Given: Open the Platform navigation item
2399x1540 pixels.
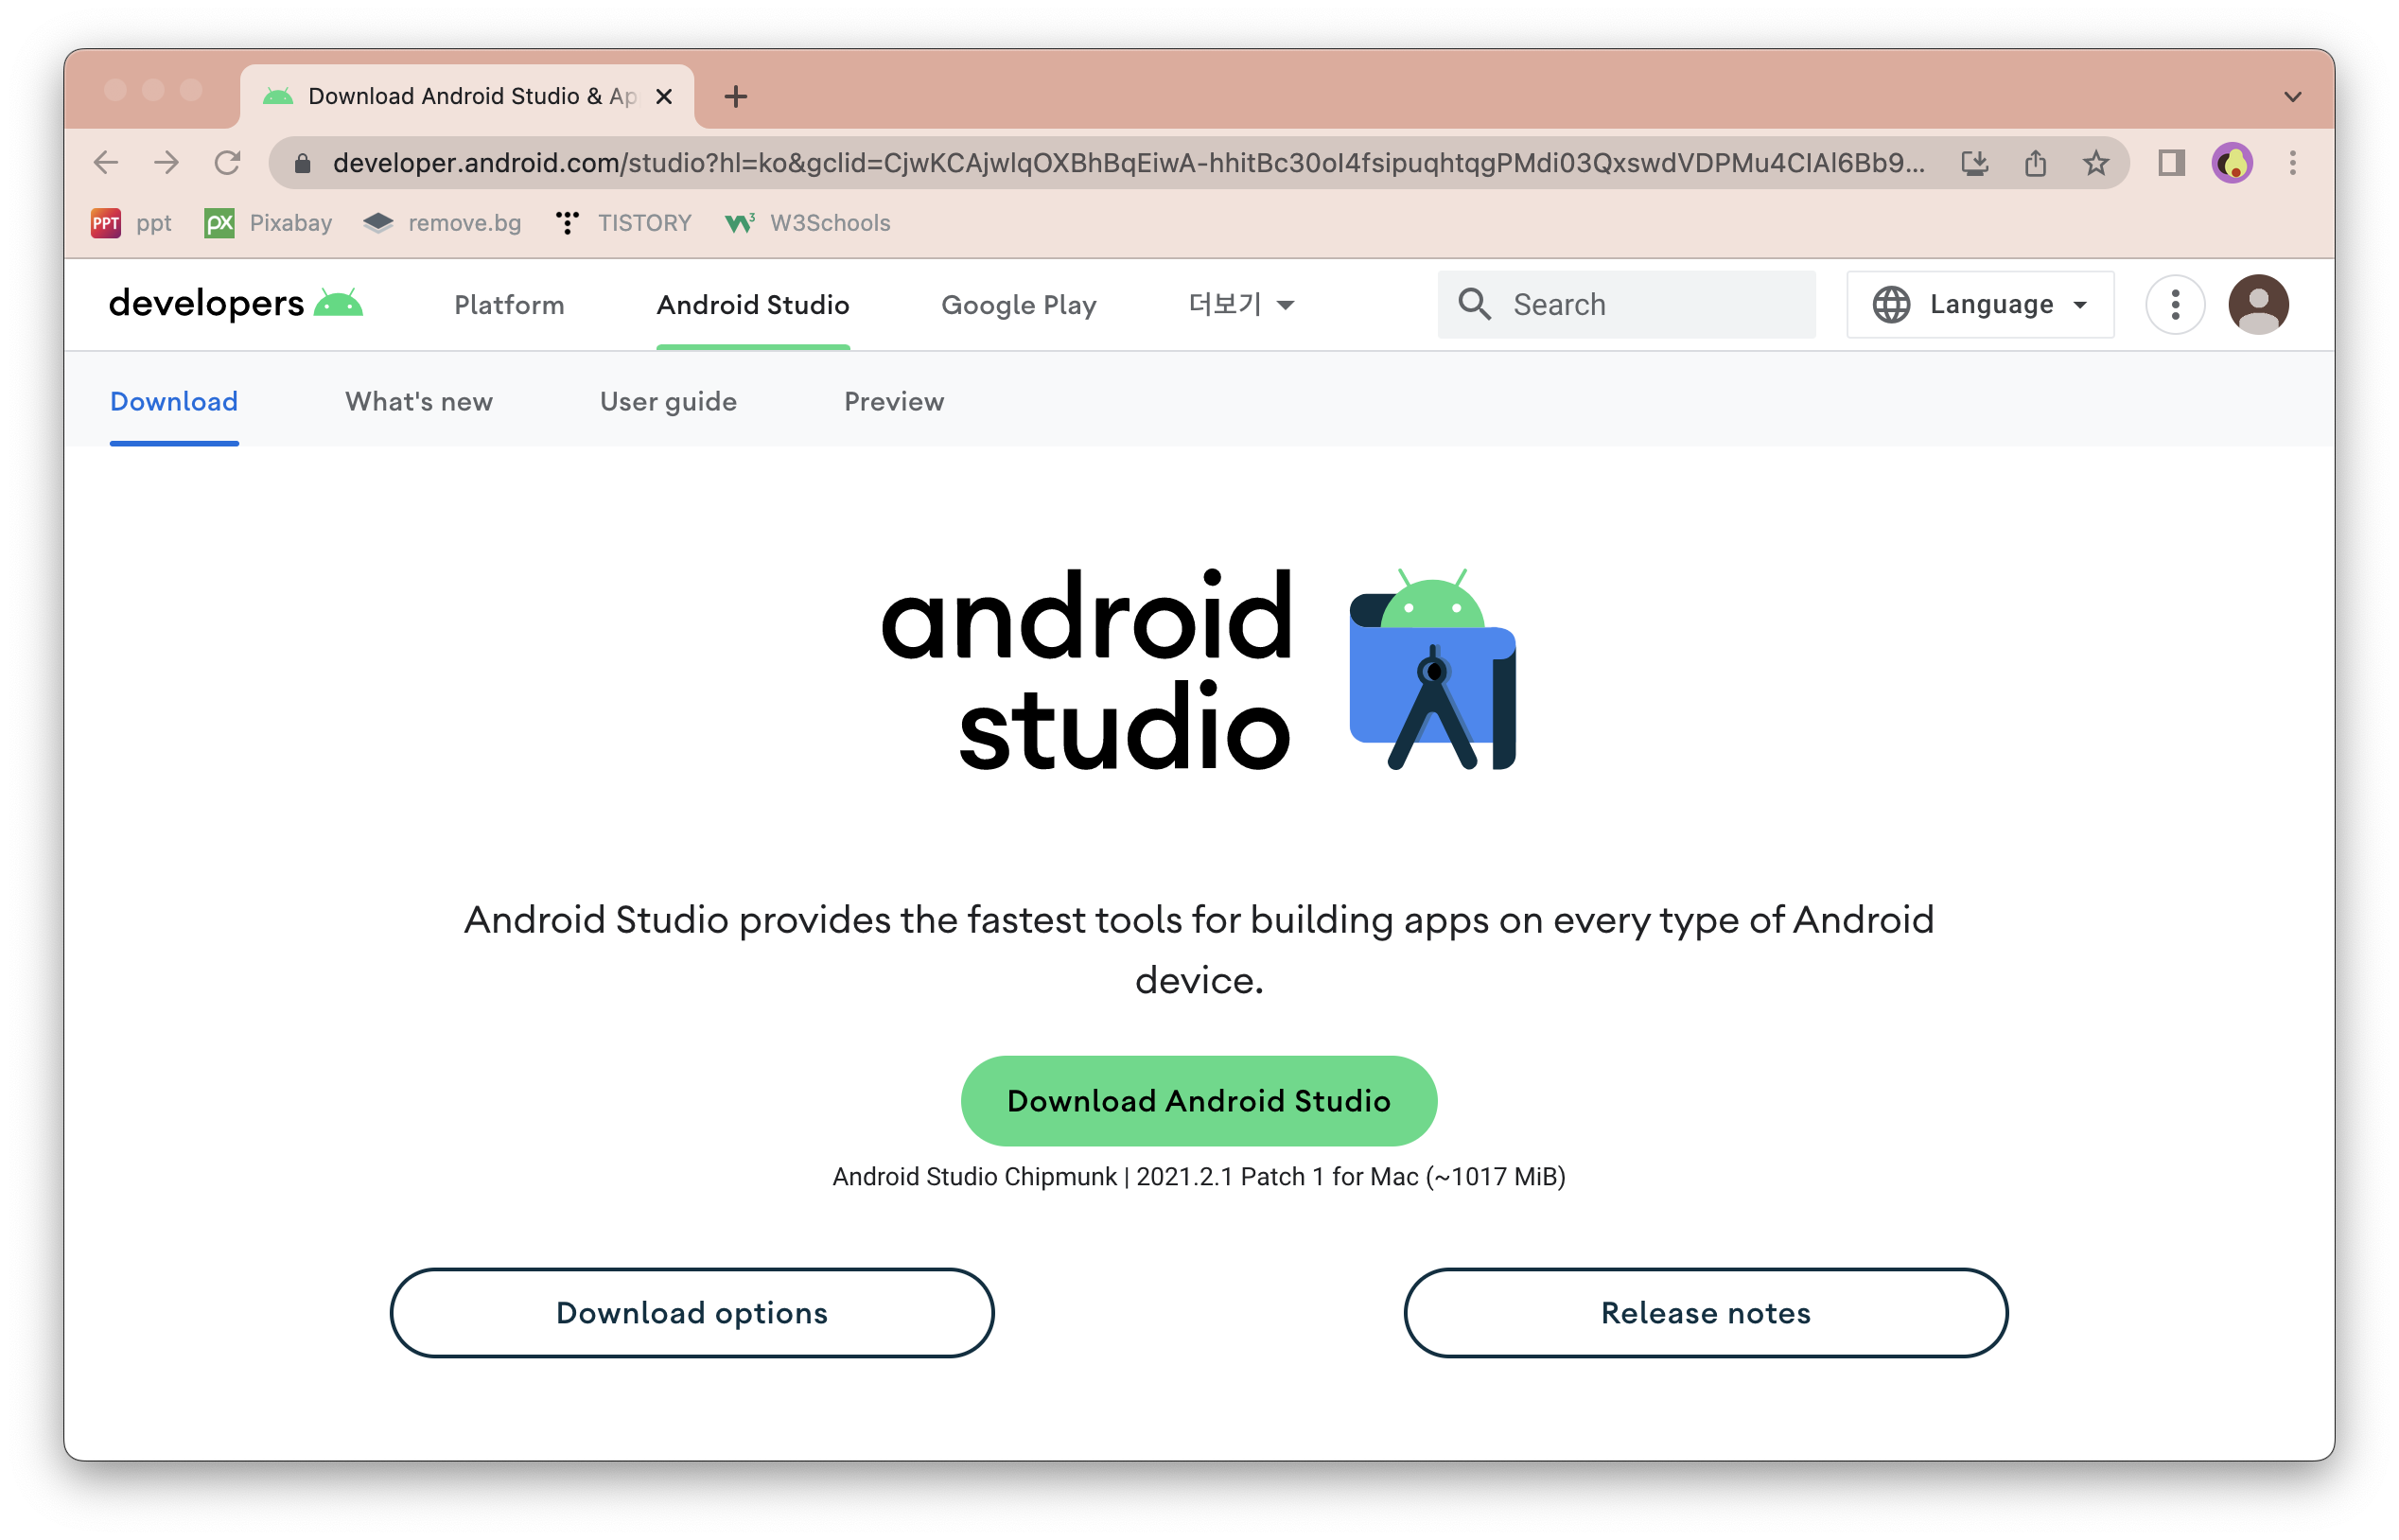Looking at the screenshot, I should coord(509,305).
